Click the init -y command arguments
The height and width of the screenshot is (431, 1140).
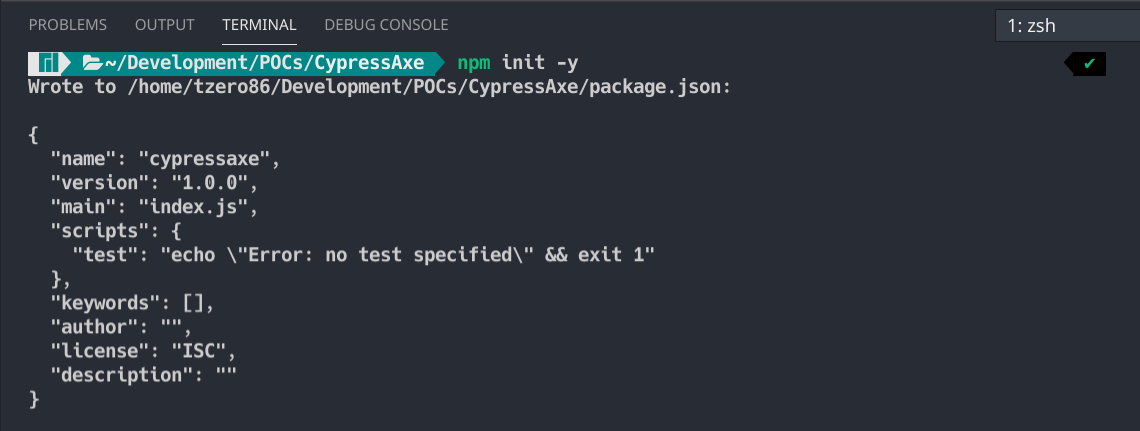coord(540,63)
